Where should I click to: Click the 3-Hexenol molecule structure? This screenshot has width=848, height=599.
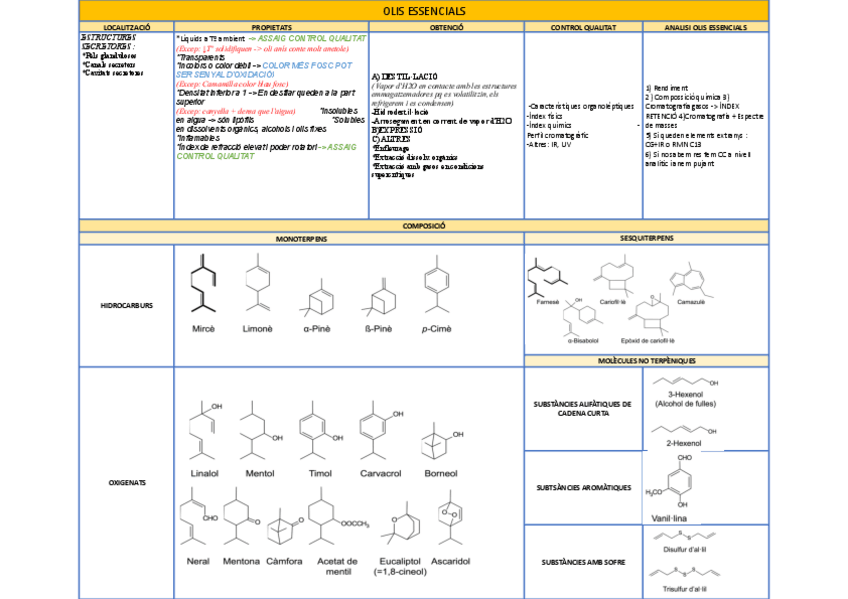click(685, 382)
